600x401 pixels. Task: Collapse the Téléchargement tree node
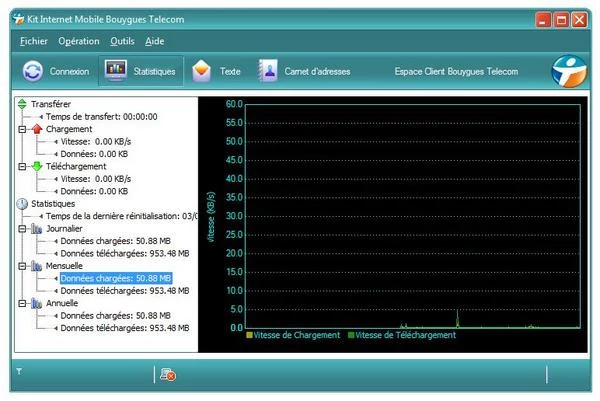(x=22, y=166)
